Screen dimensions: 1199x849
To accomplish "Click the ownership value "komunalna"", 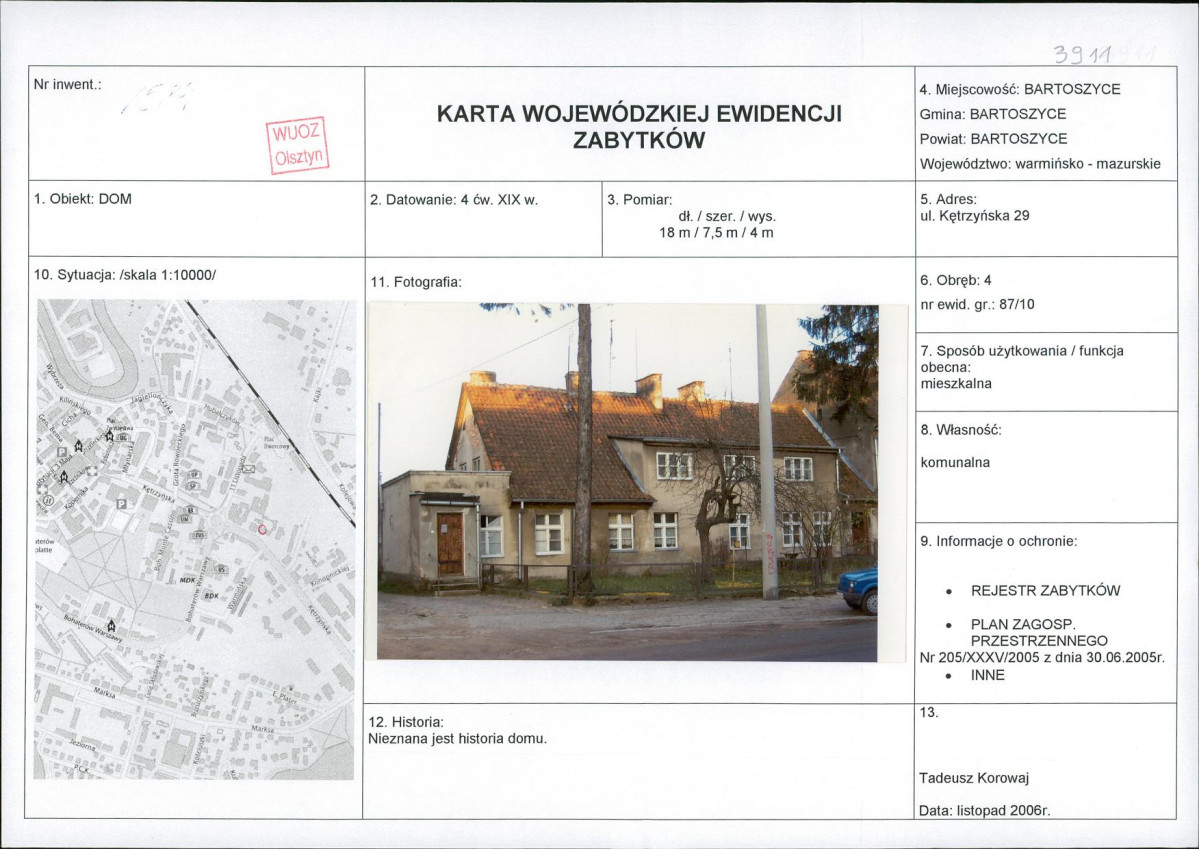I will coord(955,463).
